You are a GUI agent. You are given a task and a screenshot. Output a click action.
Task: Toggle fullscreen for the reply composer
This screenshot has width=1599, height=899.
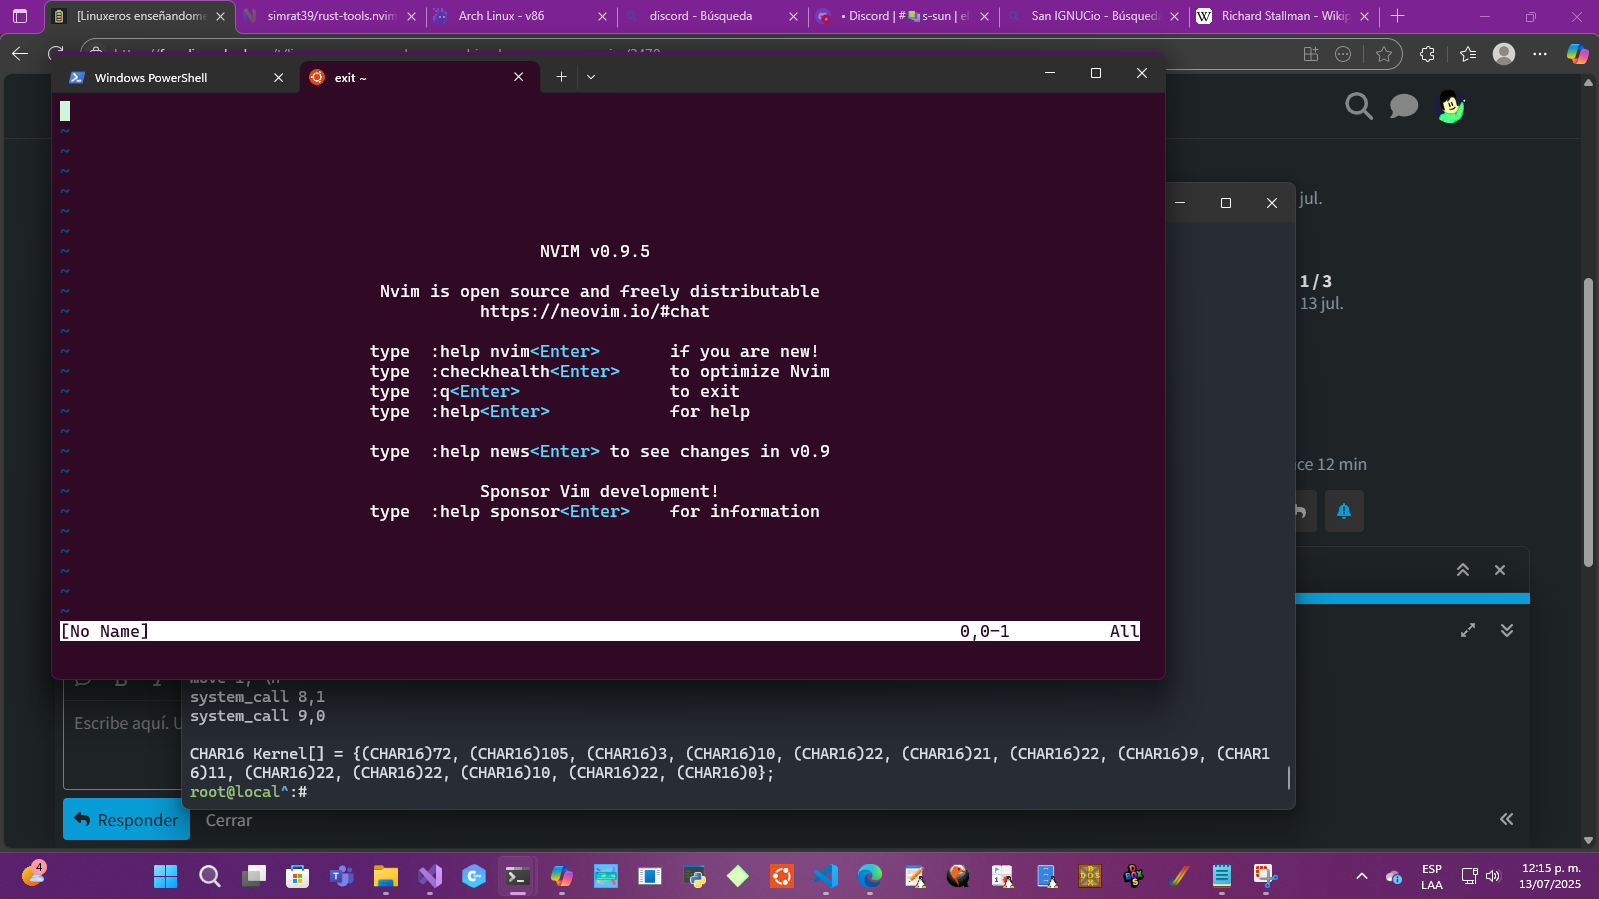pos(1468,630)
